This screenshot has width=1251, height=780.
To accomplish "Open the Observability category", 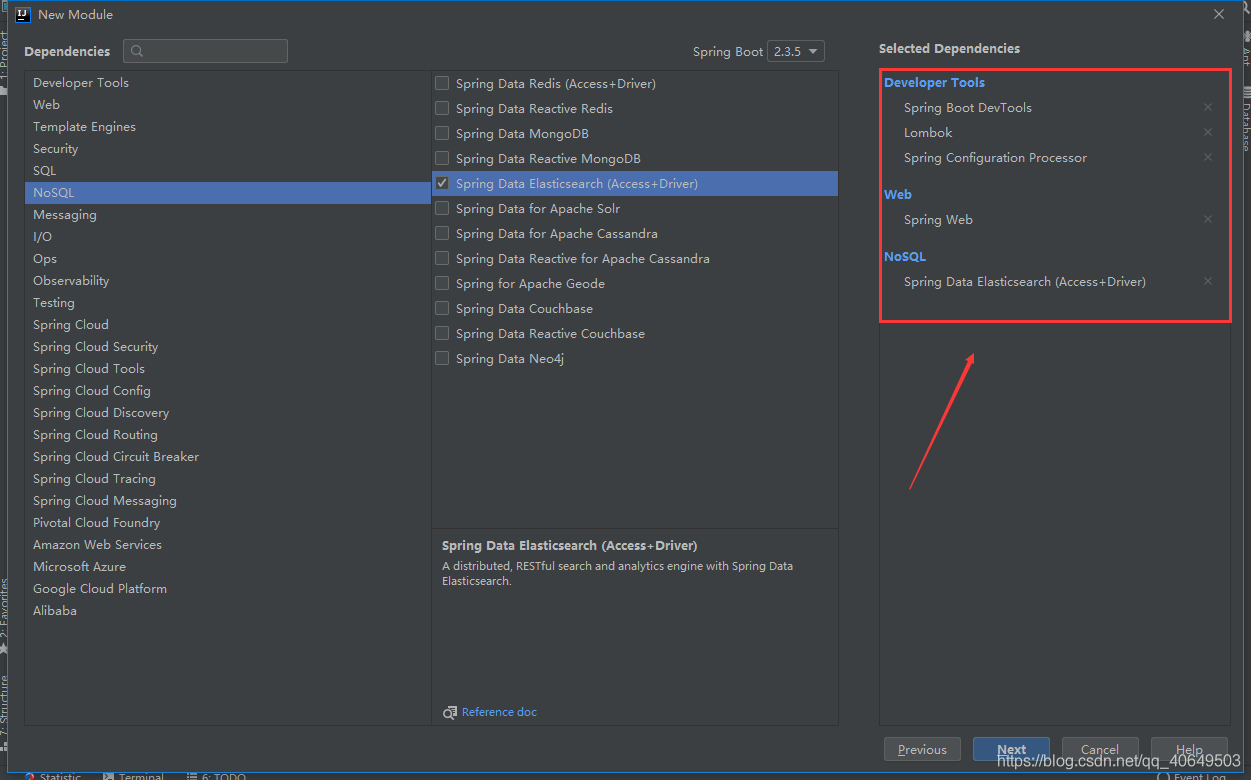I will 228,280.
